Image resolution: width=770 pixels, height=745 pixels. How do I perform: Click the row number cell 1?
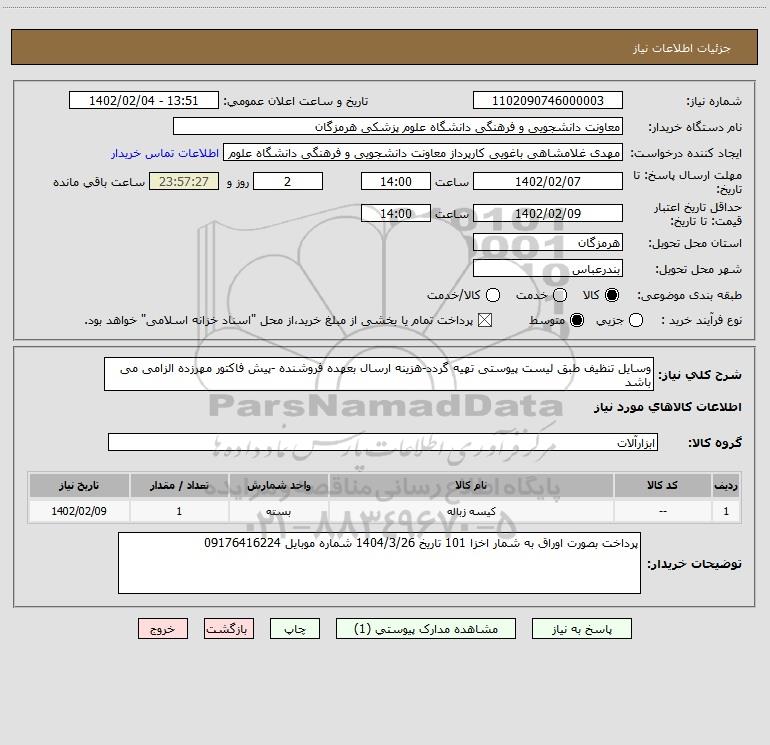(x=726, y=511)
